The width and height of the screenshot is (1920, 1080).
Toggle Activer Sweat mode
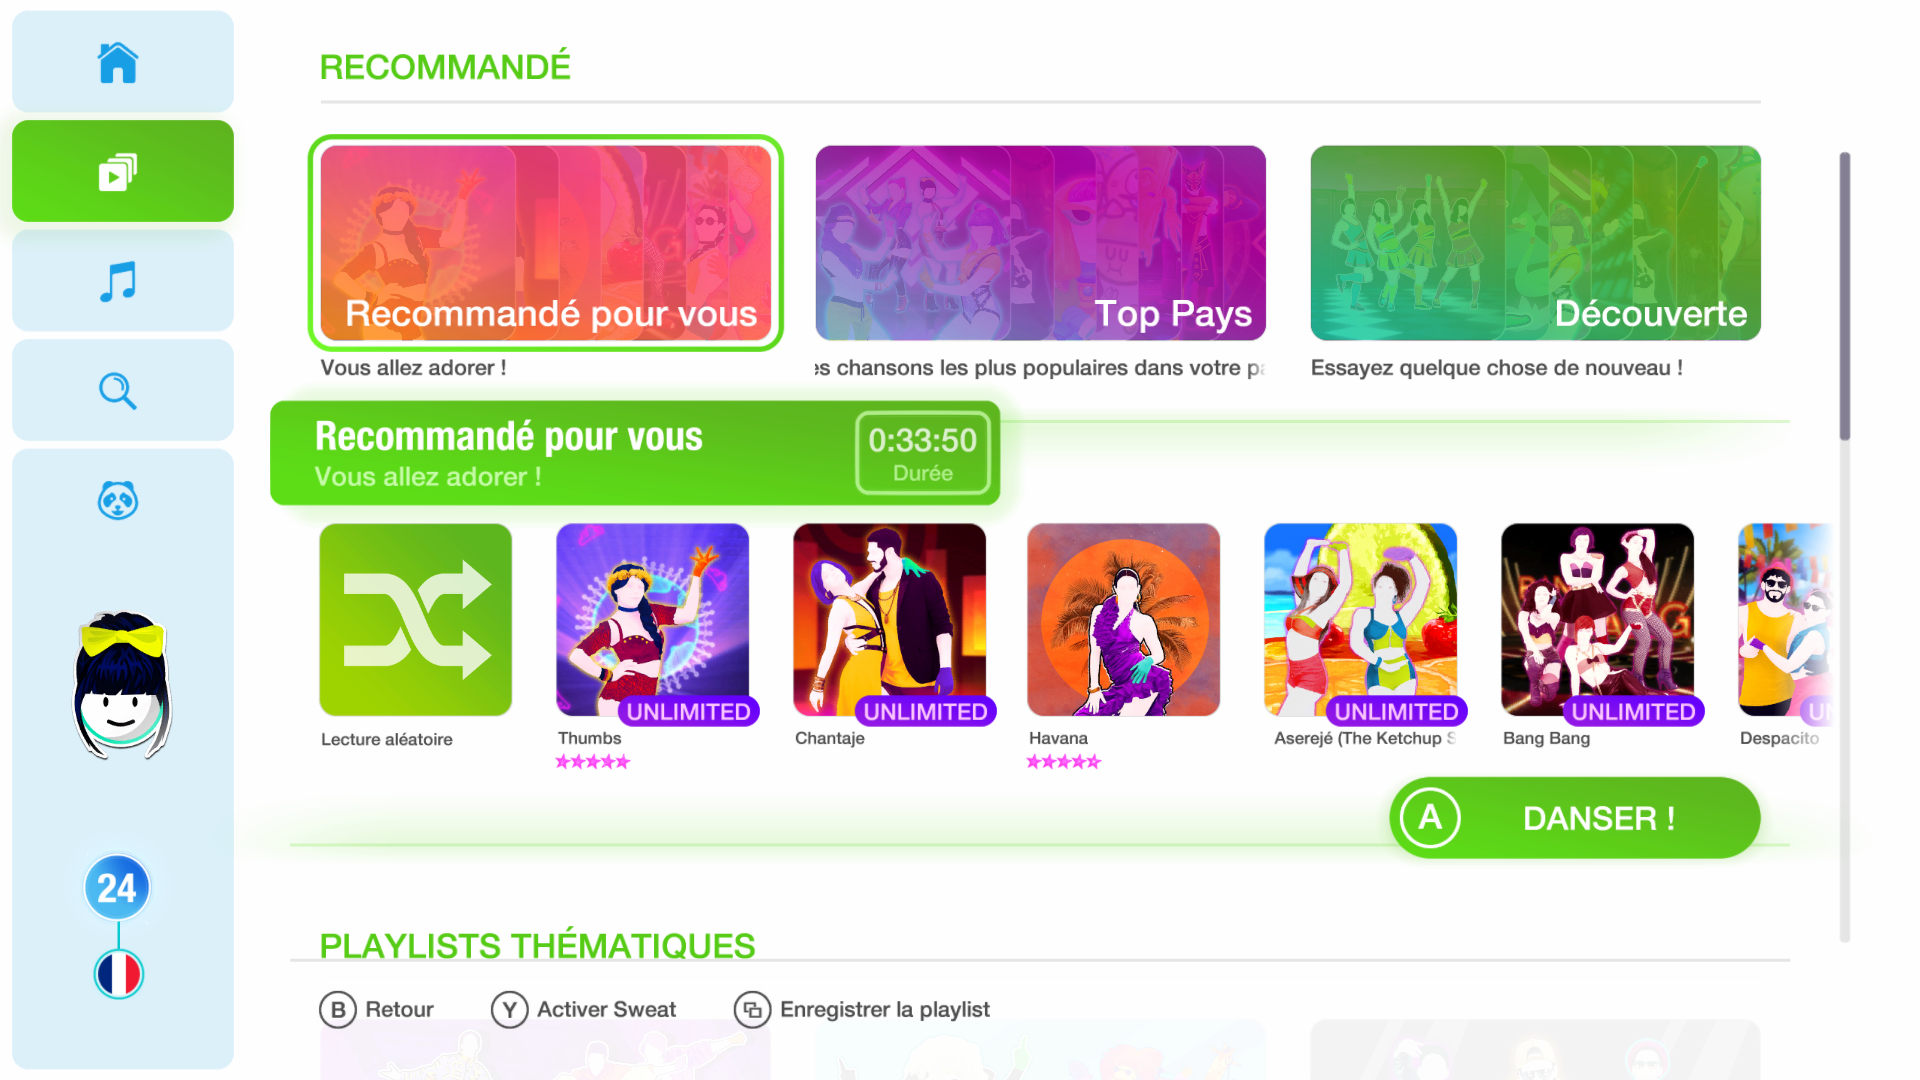584,1010
